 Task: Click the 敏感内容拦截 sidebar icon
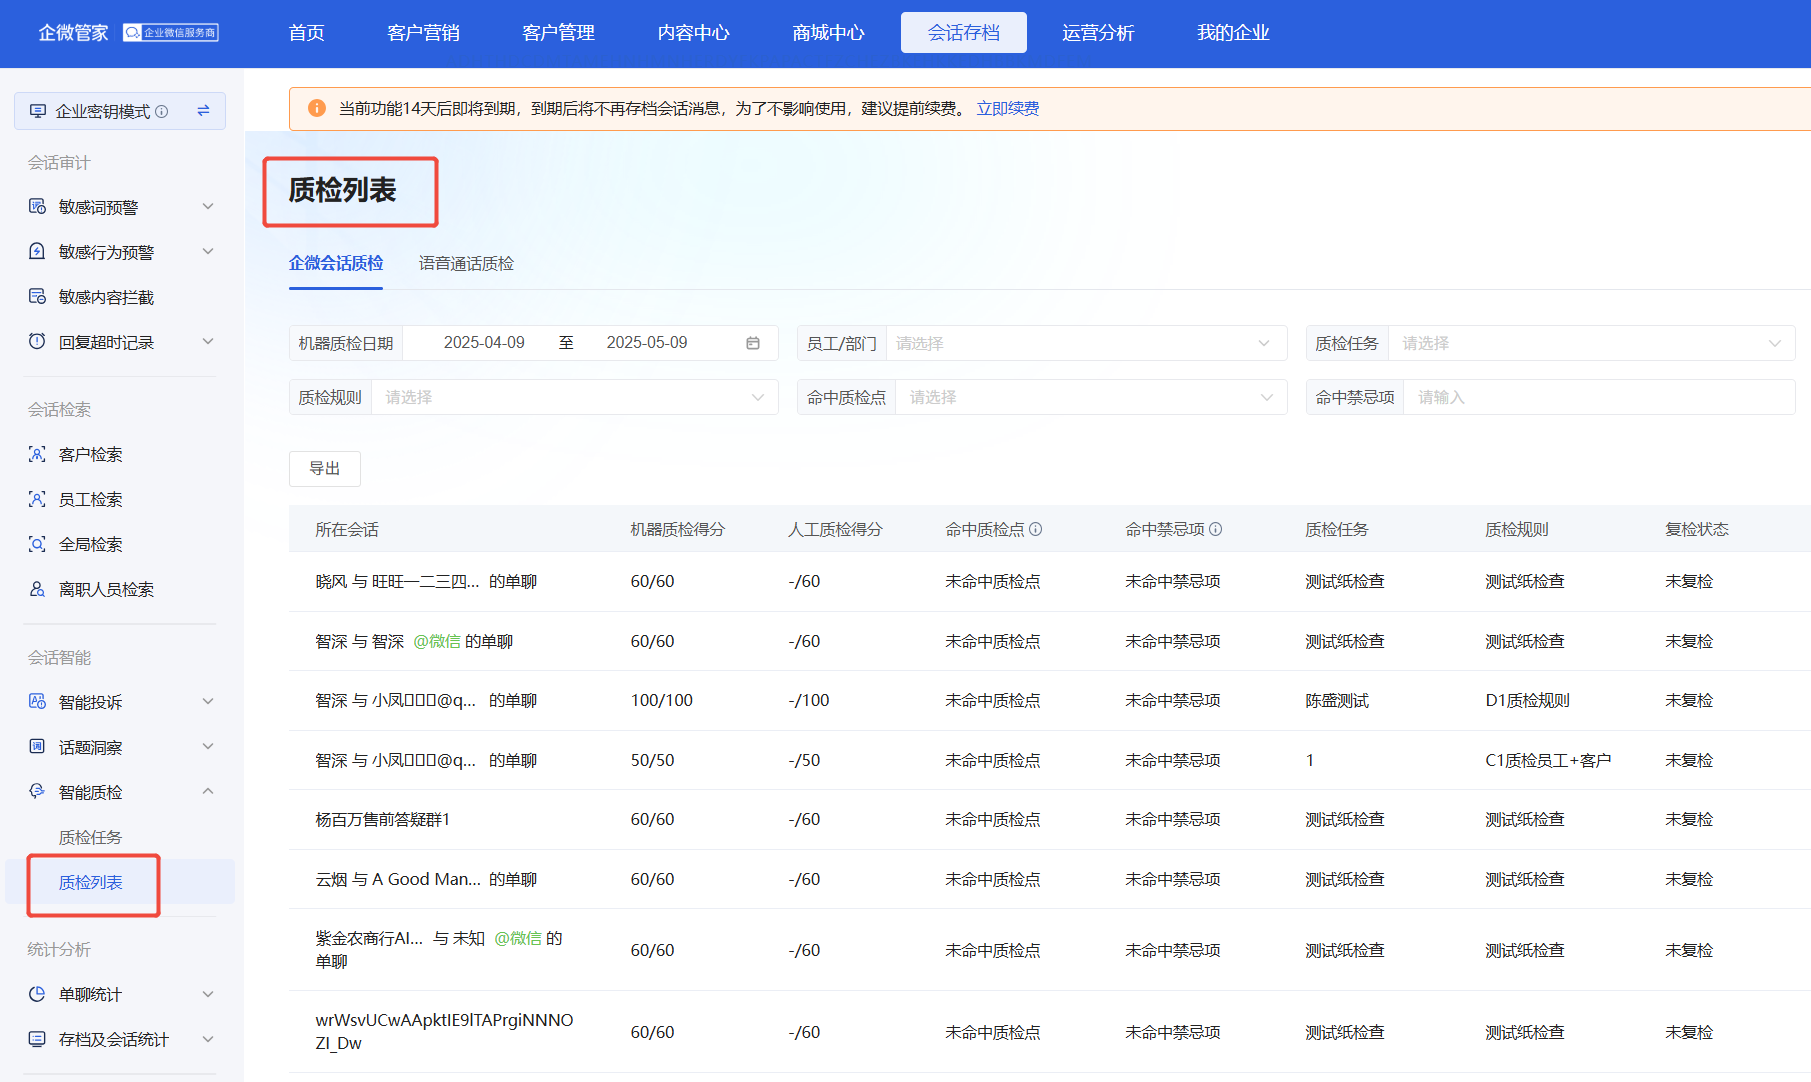pos(37,297)
